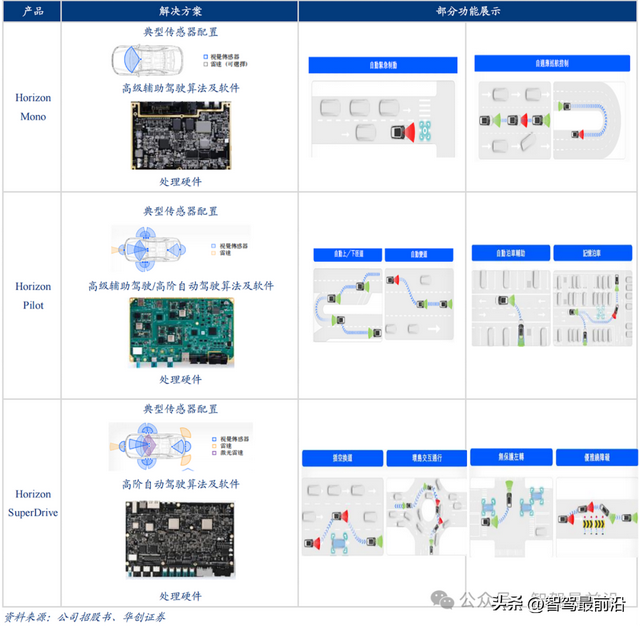
Task: Click the roundabout diagram under 環島交互通行
Action: 427,517
